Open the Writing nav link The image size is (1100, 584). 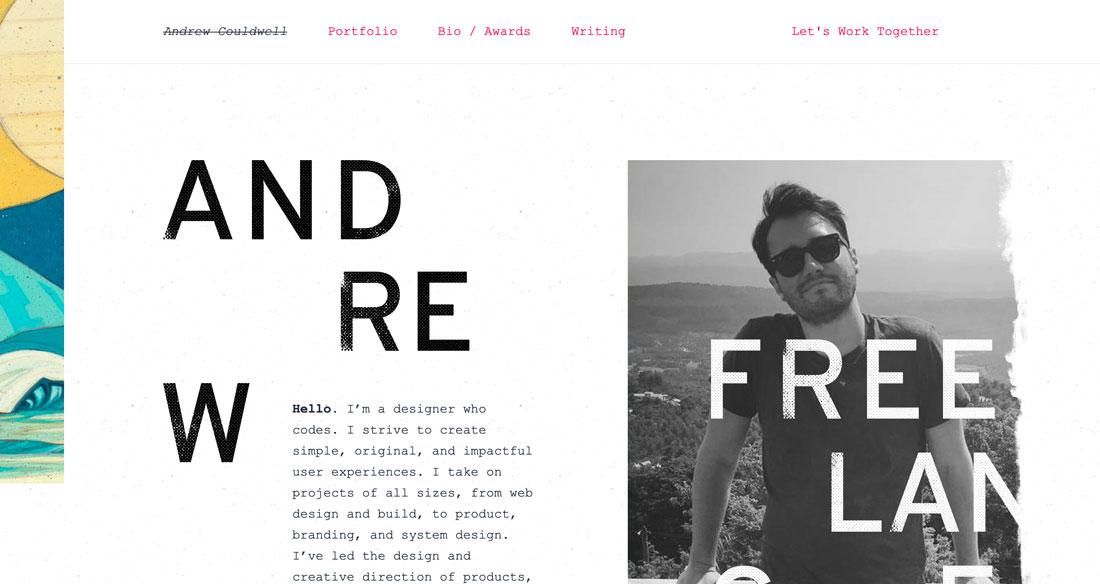(598, 32)
